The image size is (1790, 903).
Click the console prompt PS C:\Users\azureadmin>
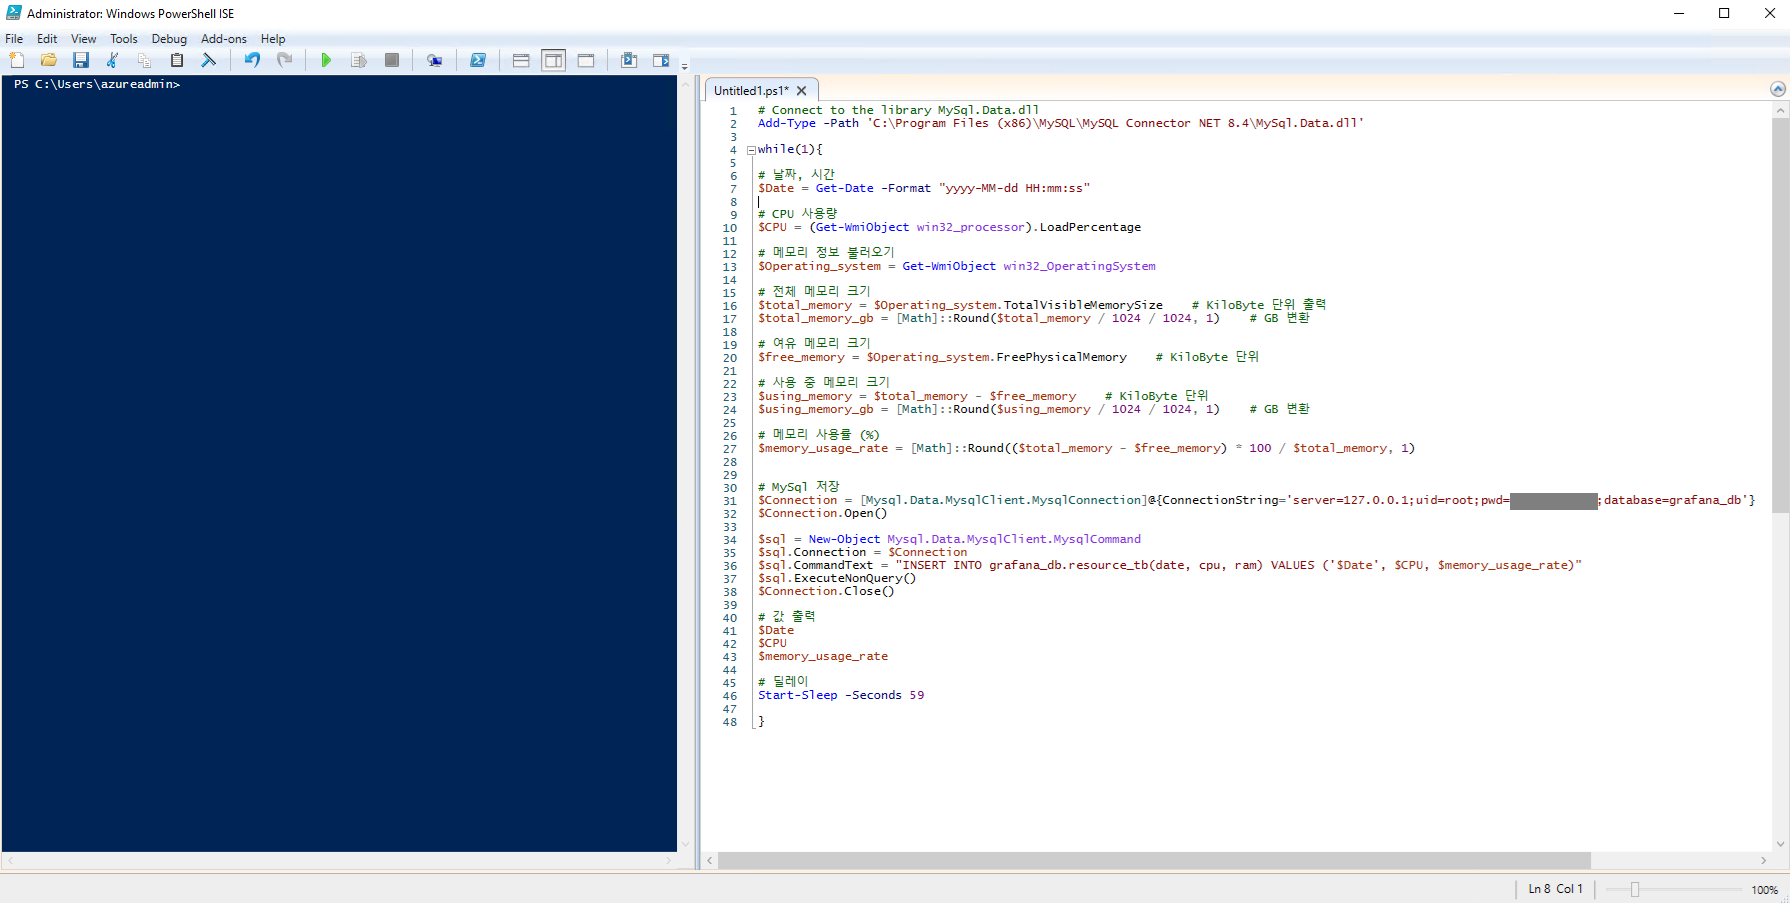[x=97, y=85]
